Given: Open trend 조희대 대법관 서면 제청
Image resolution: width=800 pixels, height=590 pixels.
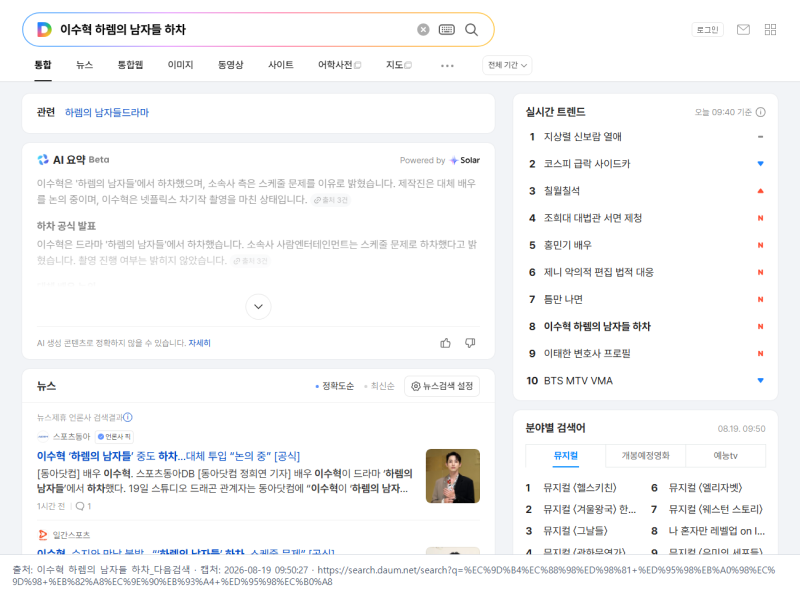Looking at the screenshot, I should (593, 218).
